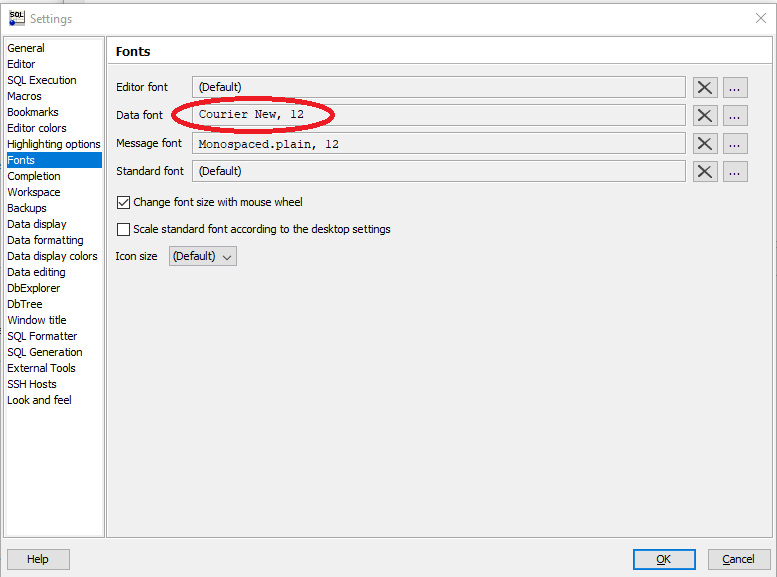Screen dimensions: 777x577
Task: Open the Completion settings page
Action: coord(54,176)
